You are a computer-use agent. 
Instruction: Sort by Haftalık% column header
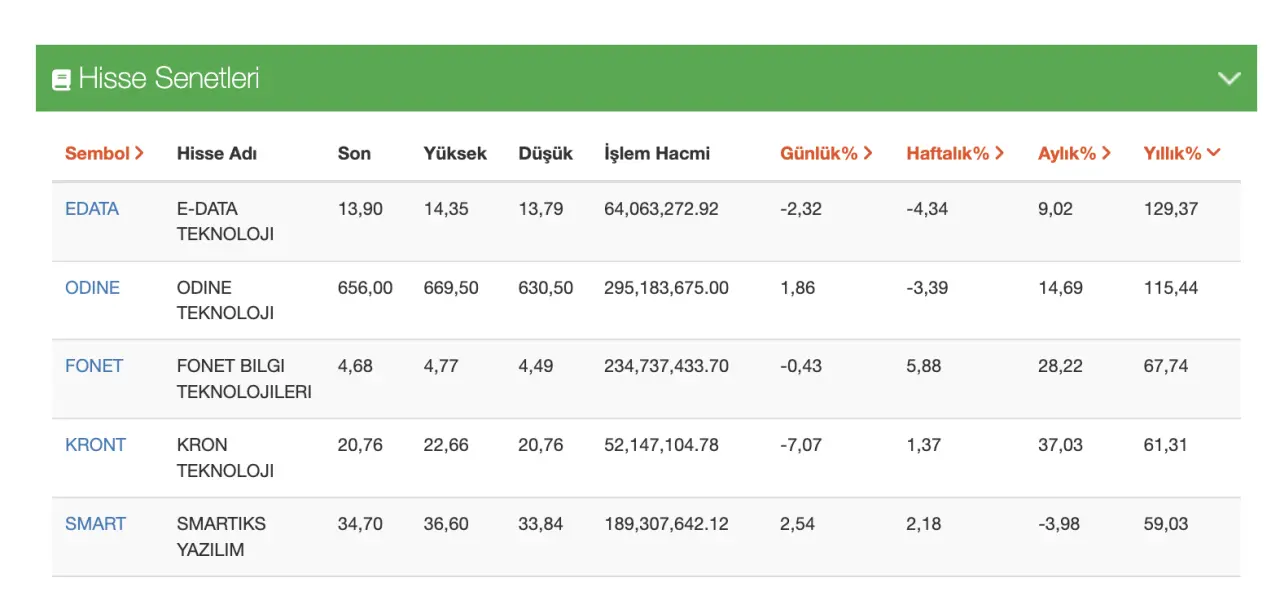click(955, 153)
